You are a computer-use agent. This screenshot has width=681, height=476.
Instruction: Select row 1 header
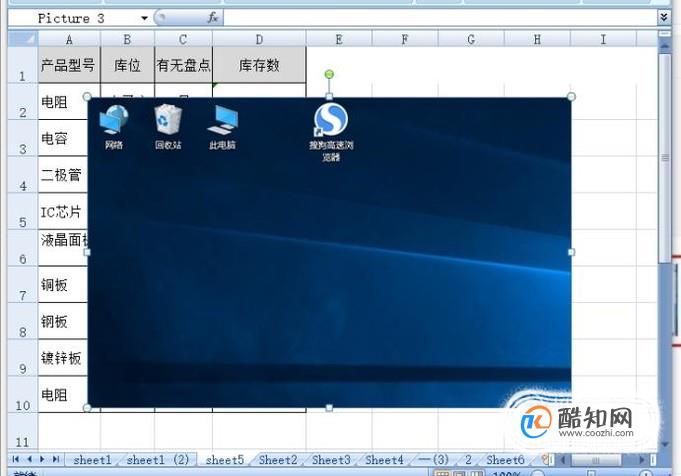coord(23,65)
